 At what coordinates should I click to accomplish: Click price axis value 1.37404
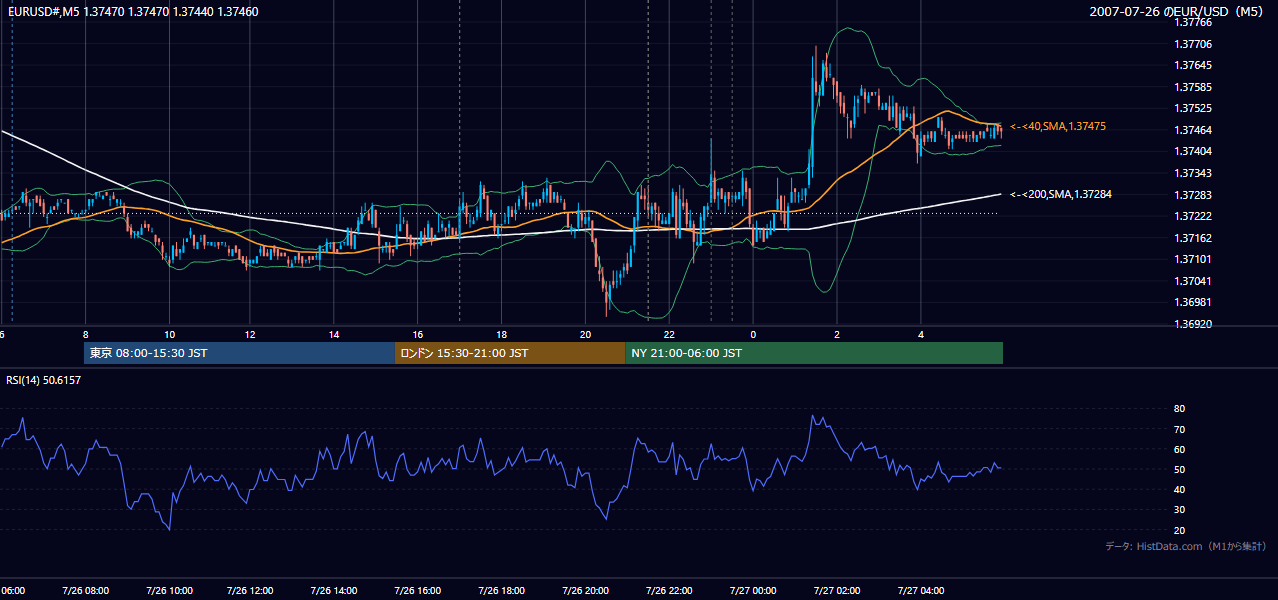tap(1193, 151)
